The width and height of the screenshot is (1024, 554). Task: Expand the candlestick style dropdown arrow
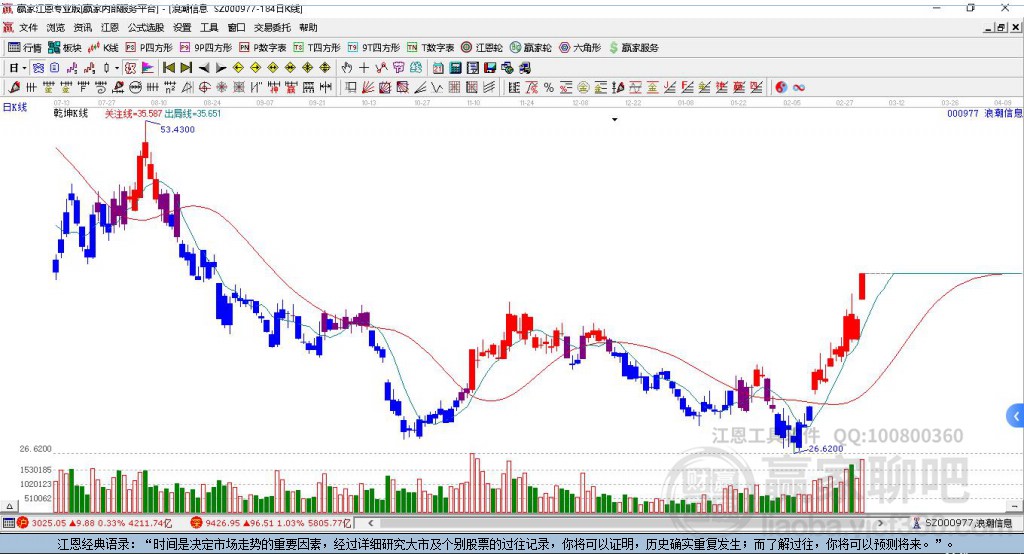pyautogui.click(x=117, y=68)
